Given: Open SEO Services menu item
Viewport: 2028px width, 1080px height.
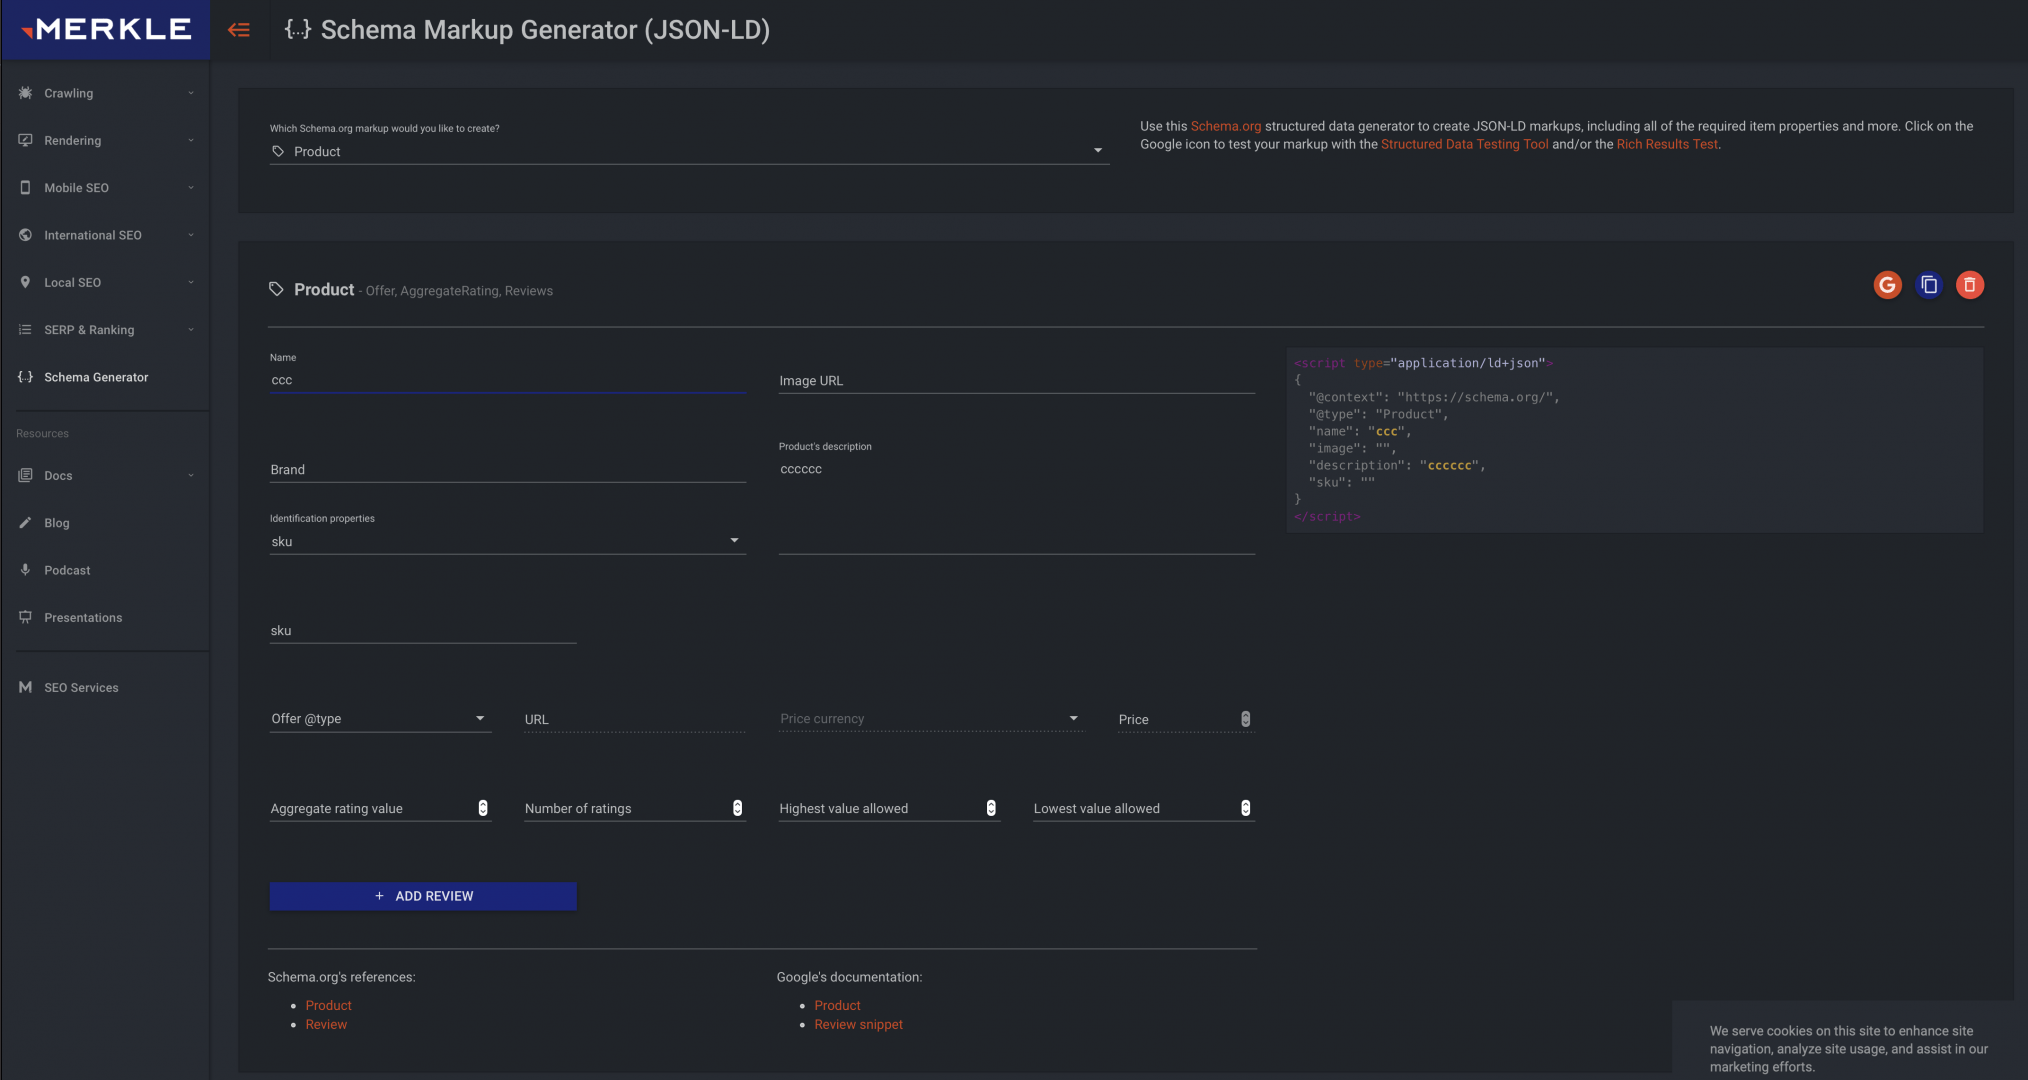Looking at the screenshot, I should 105,687.
